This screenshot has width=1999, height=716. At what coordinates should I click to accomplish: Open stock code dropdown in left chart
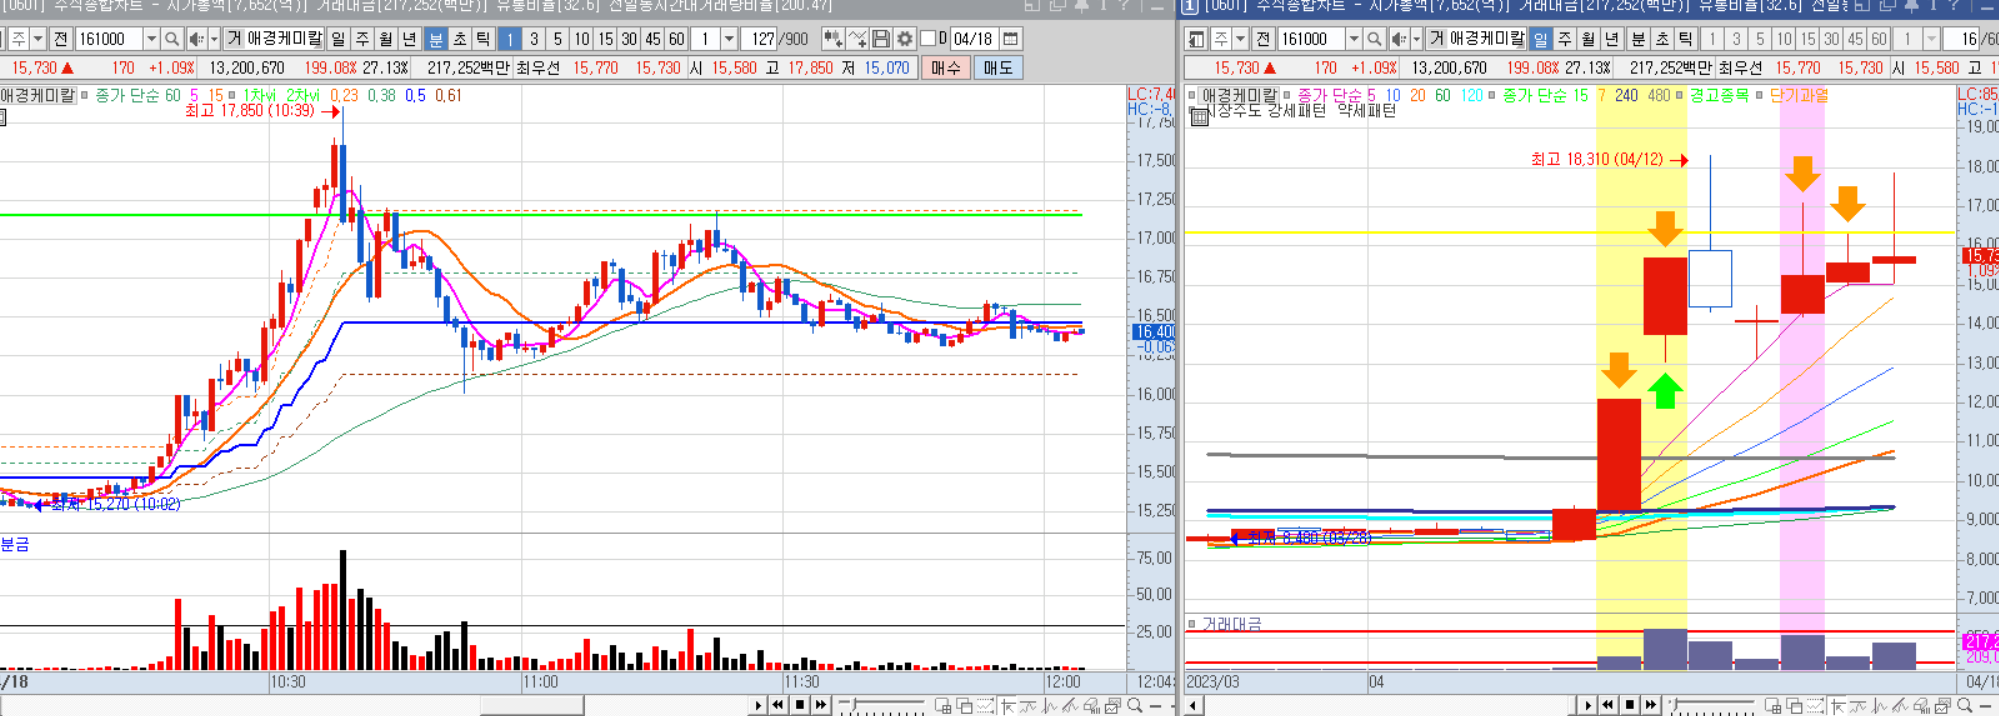click(x=151, y=39)
